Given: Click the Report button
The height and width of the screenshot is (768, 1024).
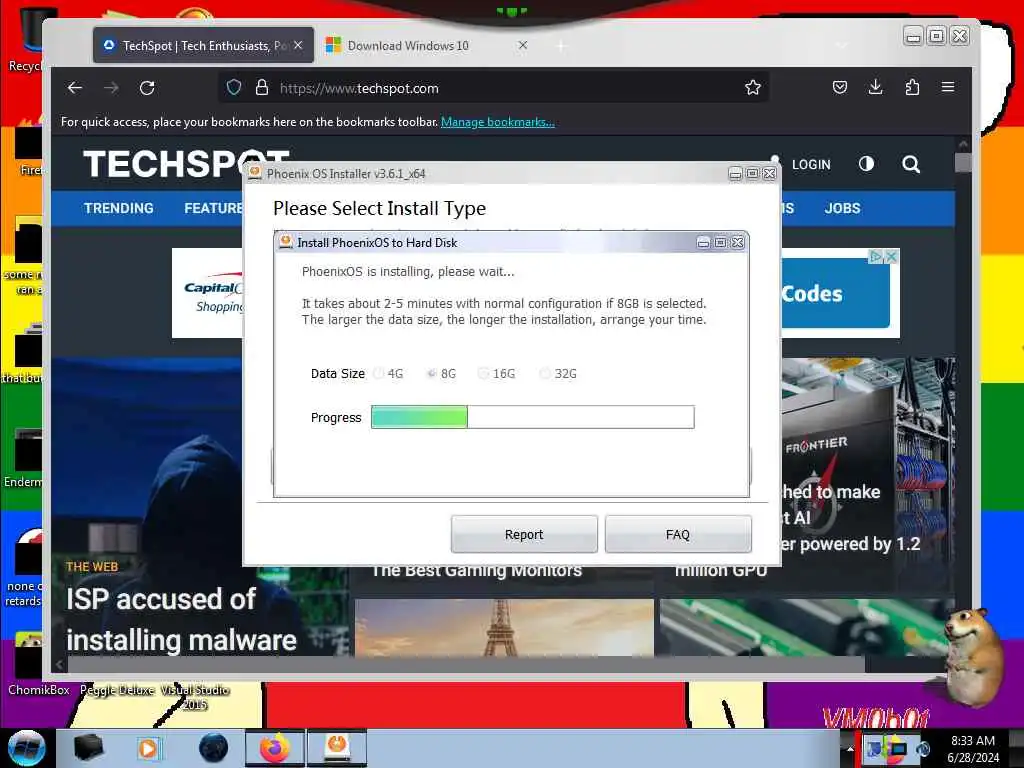Looking at the screenshot, I should pos(524,534).
